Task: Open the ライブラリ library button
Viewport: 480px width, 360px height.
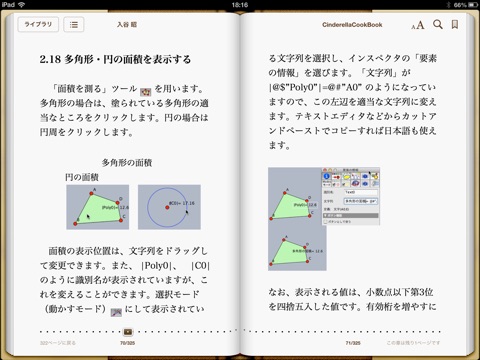Action: click(x=38, y=24)
